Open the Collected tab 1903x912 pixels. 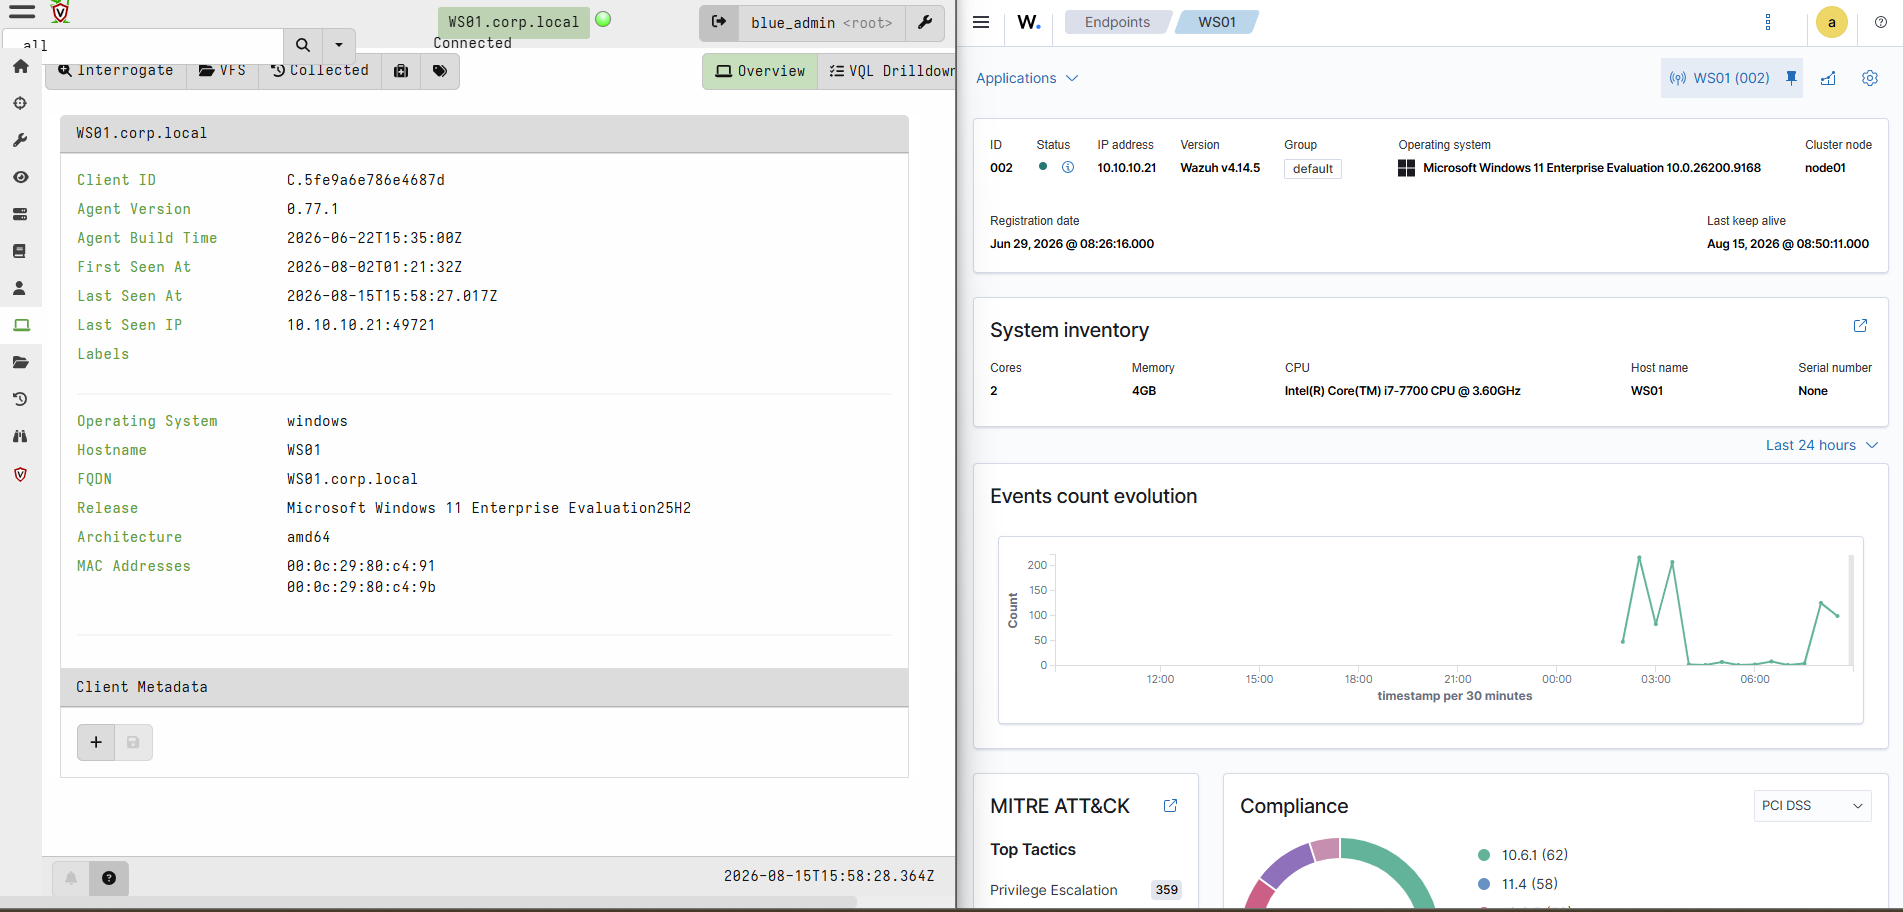click(320, 71)
